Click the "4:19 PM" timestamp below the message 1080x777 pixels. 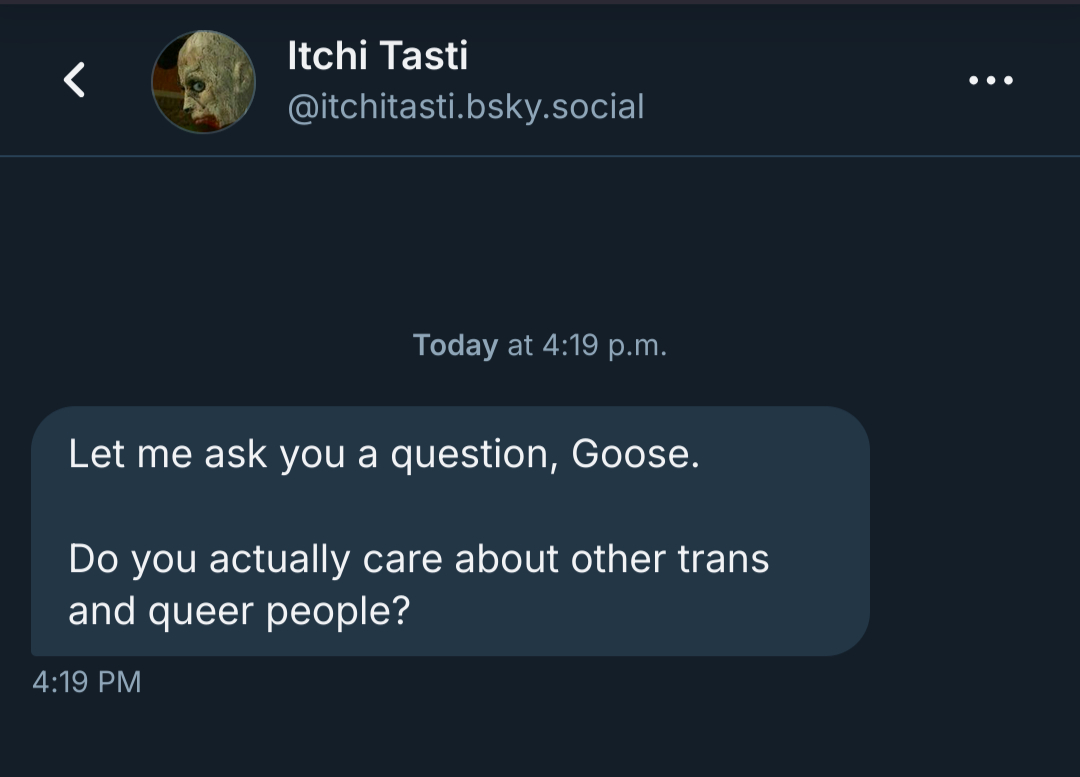tap(87, 682)
